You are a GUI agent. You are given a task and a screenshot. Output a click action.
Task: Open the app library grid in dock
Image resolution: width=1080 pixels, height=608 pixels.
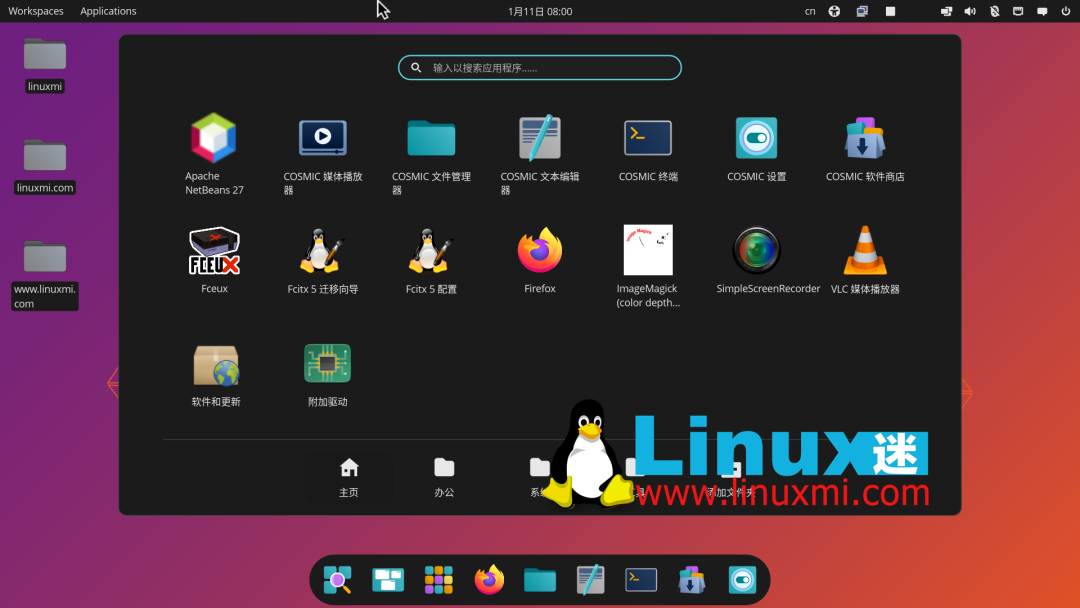coord(439,580)
